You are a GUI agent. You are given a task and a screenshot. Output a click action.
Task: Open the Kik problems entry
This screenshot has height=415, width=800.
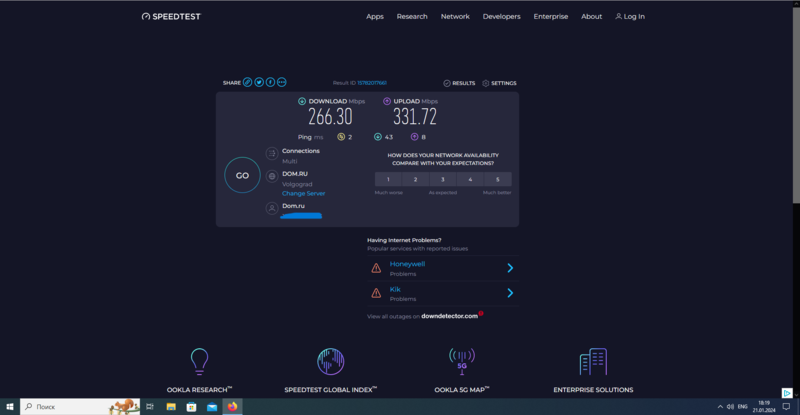point(395,289)
